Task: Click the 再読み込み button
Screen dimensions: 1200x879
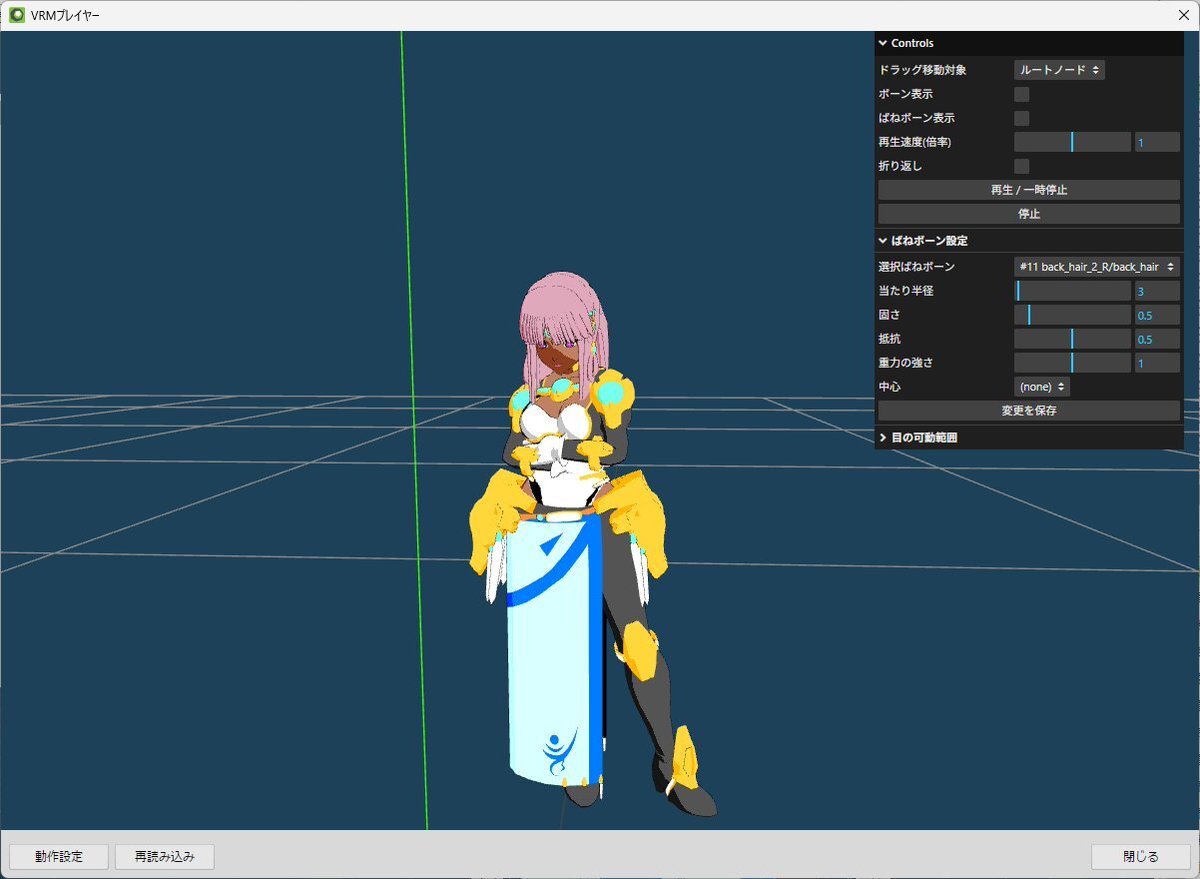Action: (165, 857)
